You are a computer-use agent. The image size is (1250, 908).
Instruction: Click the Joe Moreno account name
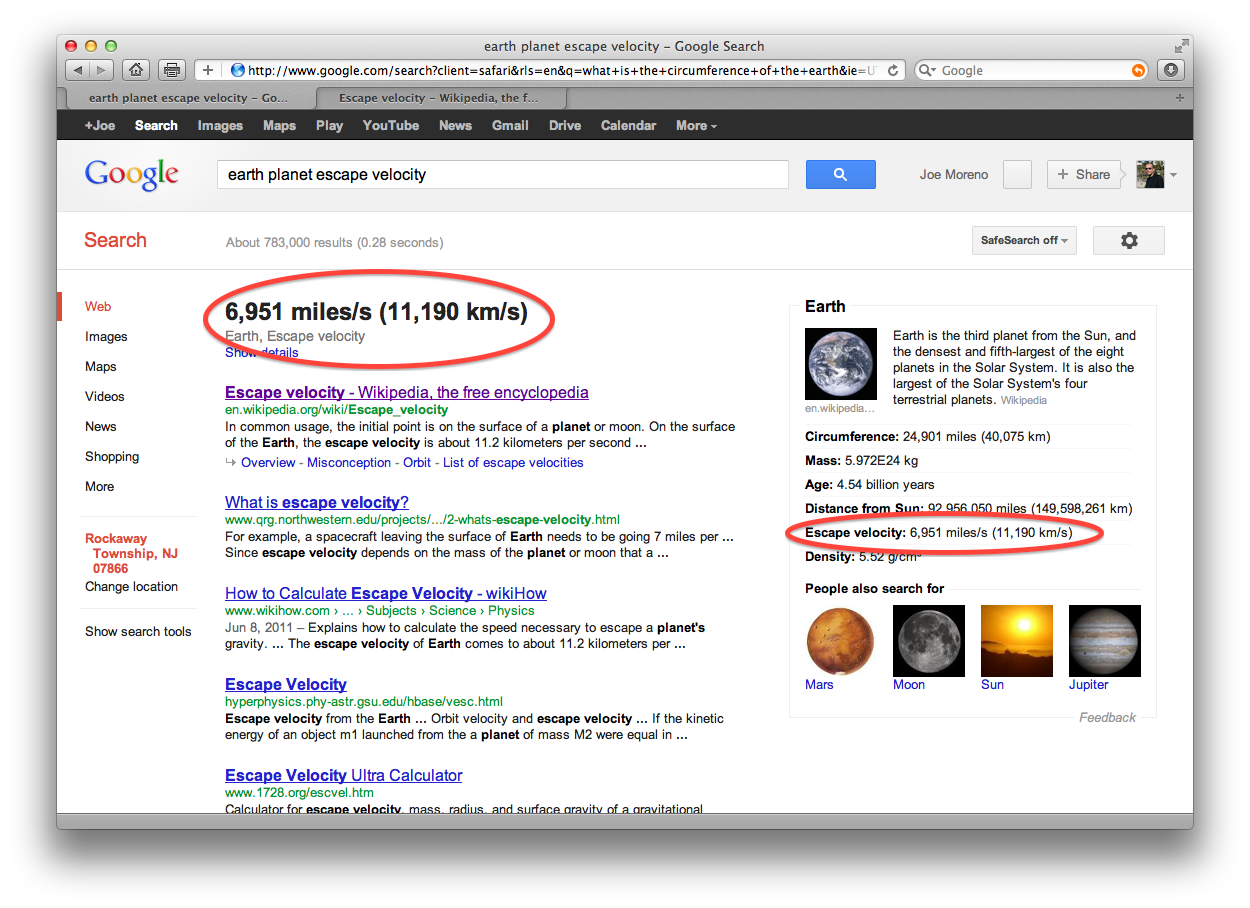(954, 174)
